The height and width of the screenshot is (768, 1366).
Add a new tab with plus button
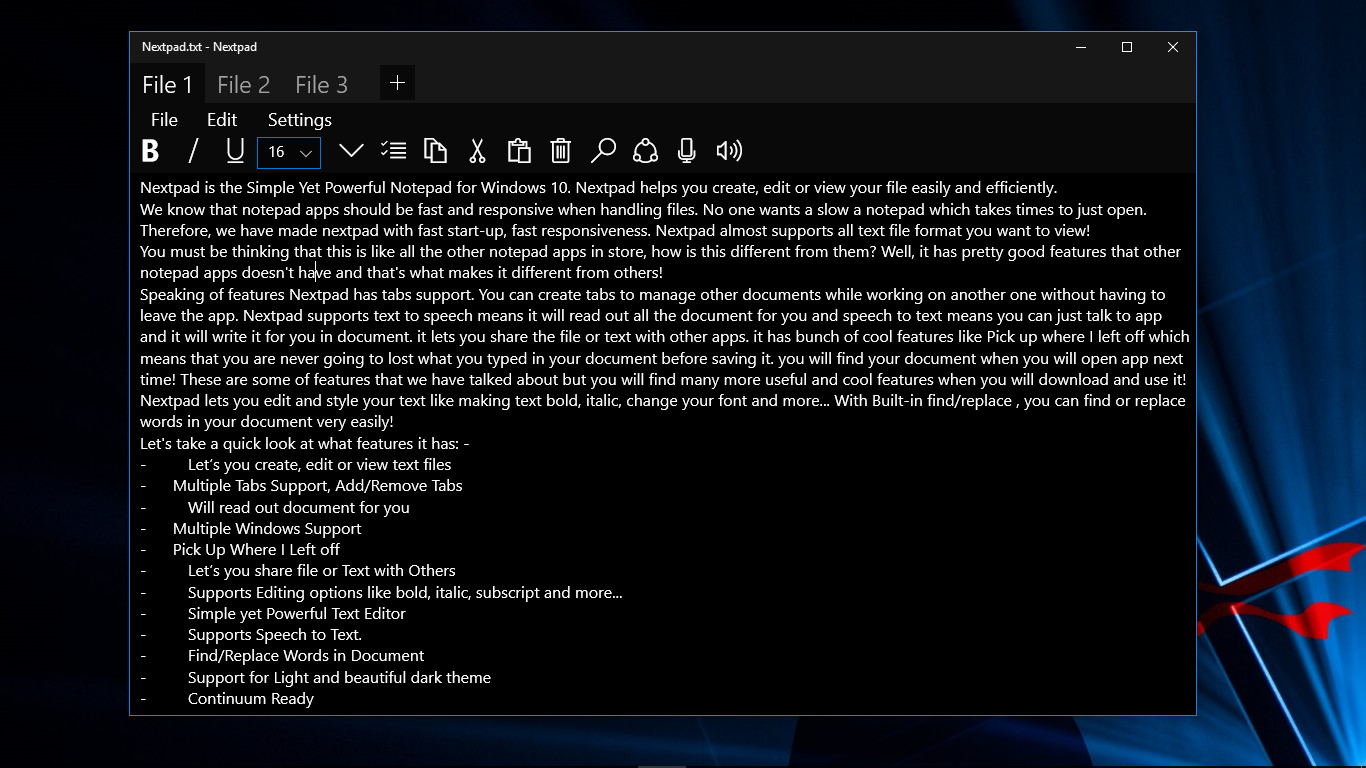pyautogui.click(x=397, y=83)
